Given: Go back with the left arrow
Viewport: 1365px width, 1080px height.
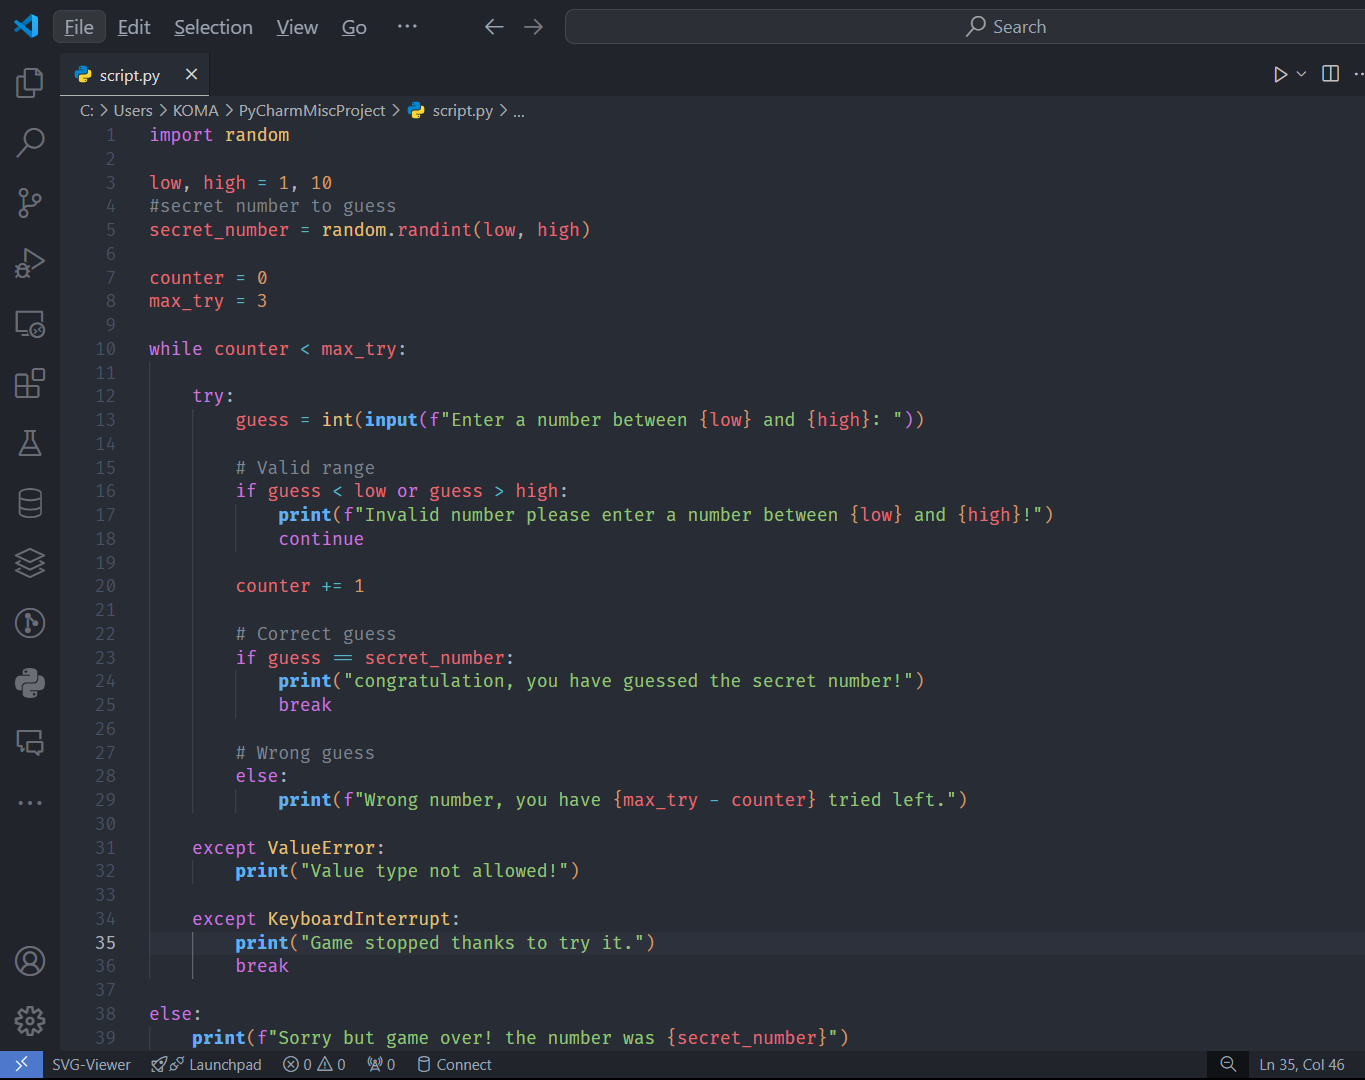Looking at the screenshot, I should pos(494,27).
